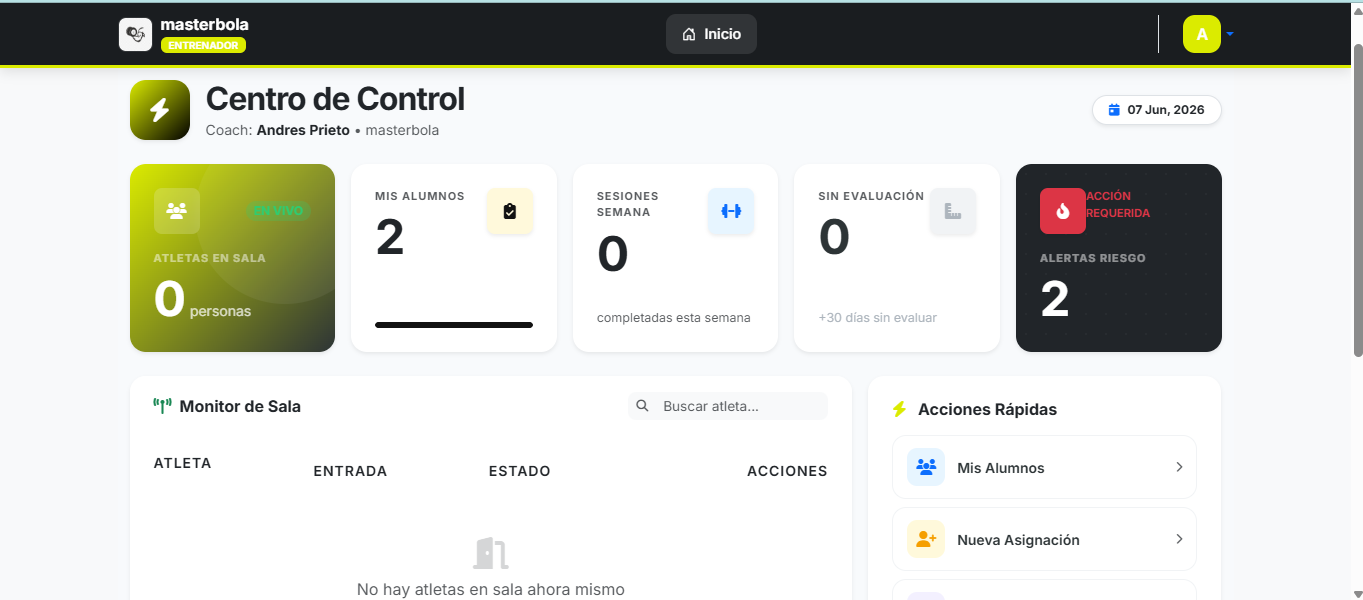Image resolution: width=1363 pixels, height=600 pixels.
Task: Open the Inicio navigation item
Action: pos(711,34)
